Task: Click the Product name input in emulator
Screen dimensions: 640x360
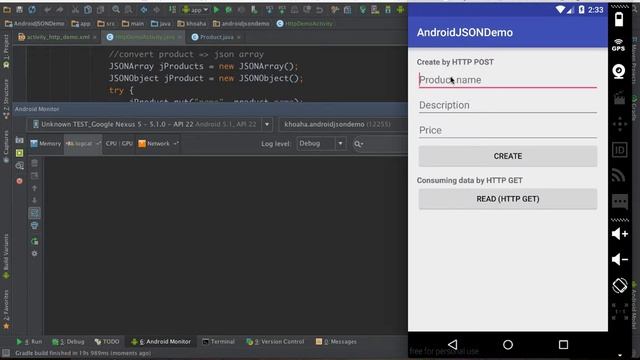Action: tap(508, 80)
